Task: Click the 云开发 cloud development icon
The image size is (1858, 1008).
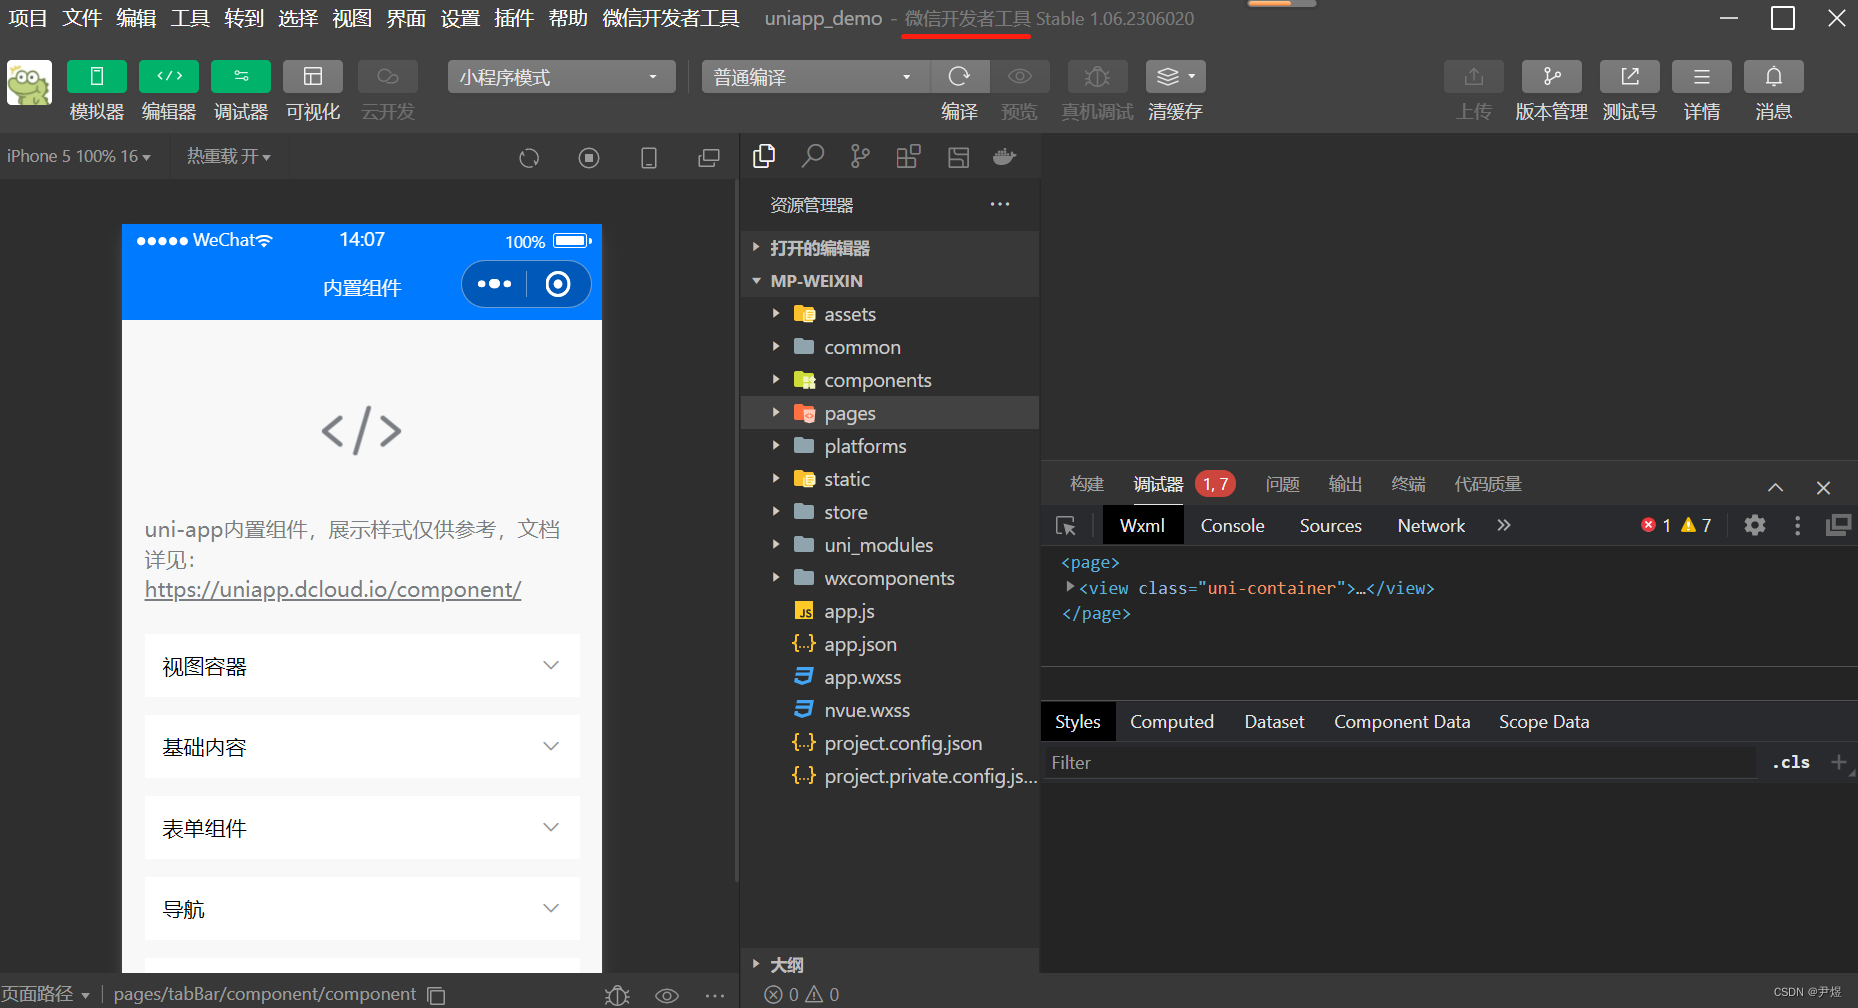Action: 388,77
